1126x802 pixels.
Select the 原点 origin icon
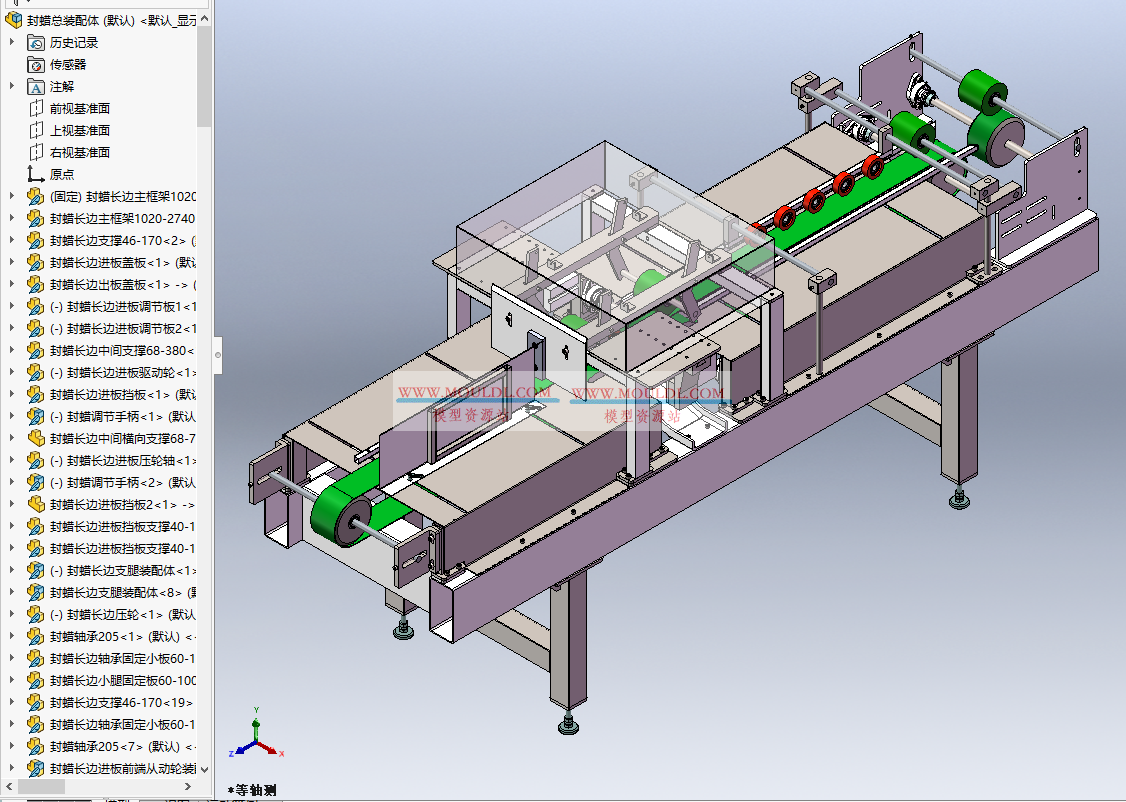coord(36,174)
